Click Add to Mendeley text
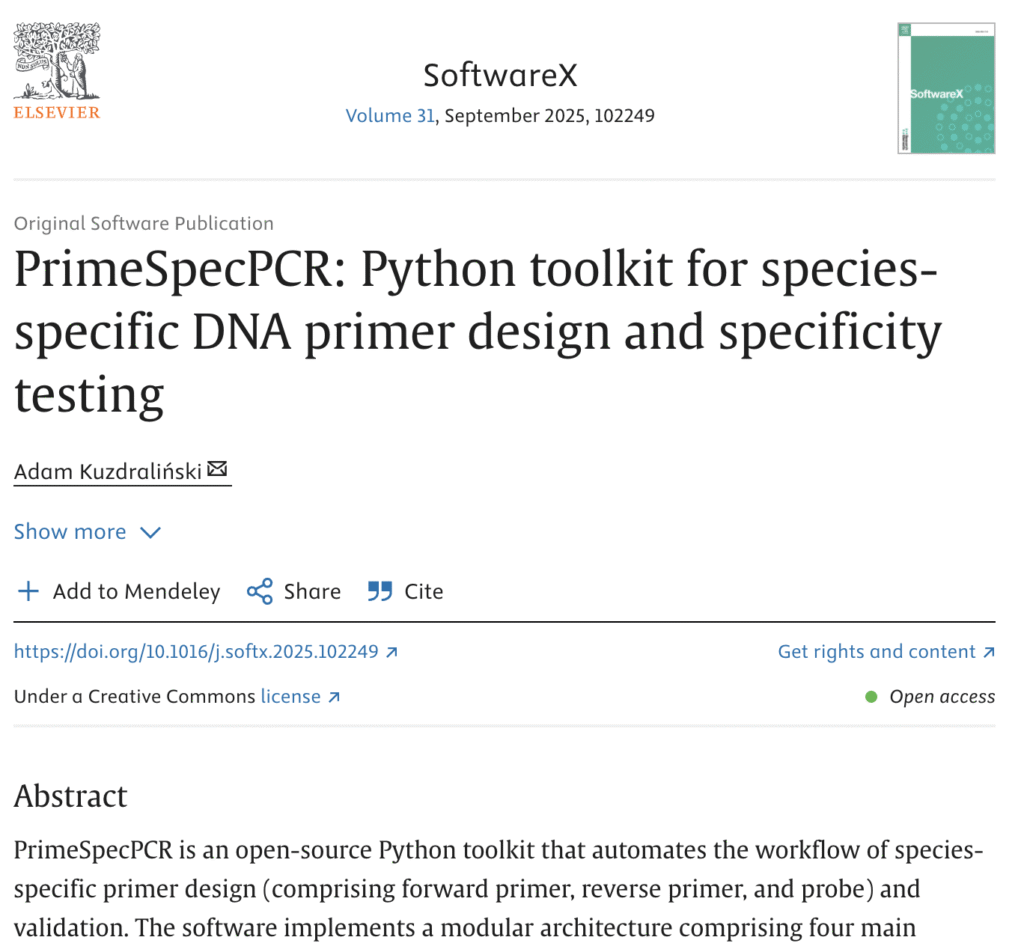 tap(136, 591)
